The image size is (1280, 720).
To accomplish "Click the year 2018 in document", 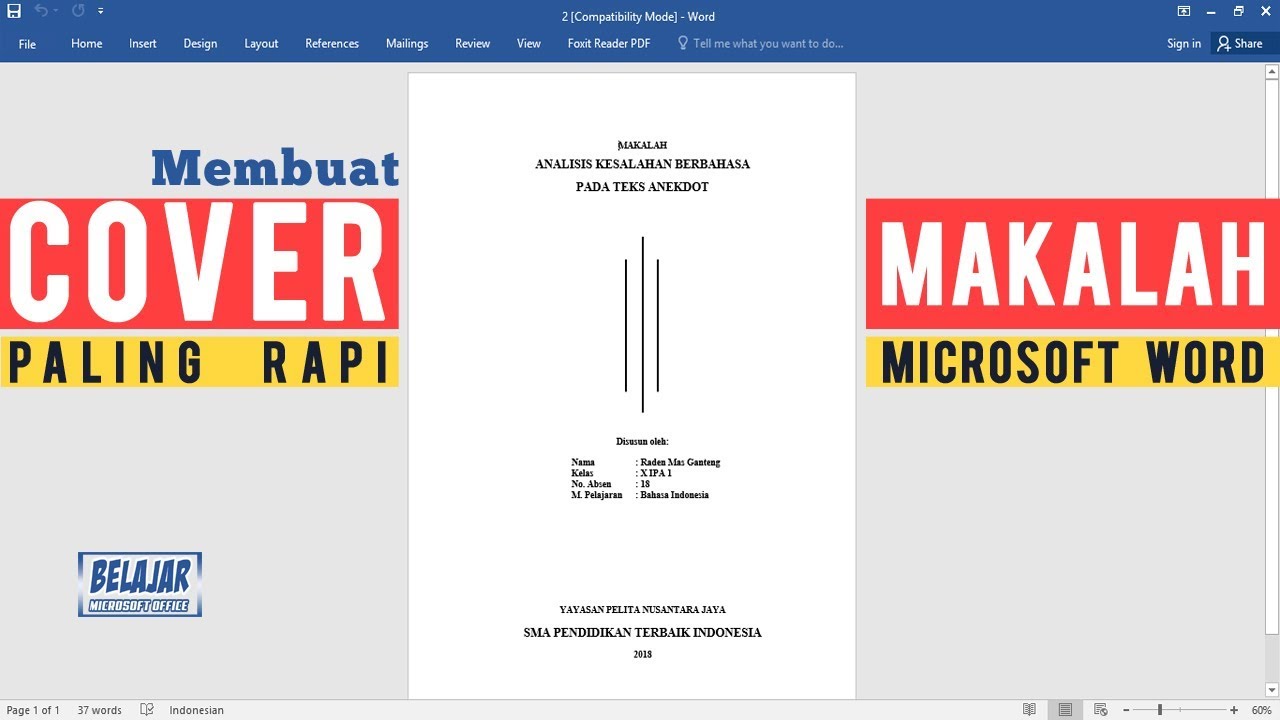I will (642, 654).
